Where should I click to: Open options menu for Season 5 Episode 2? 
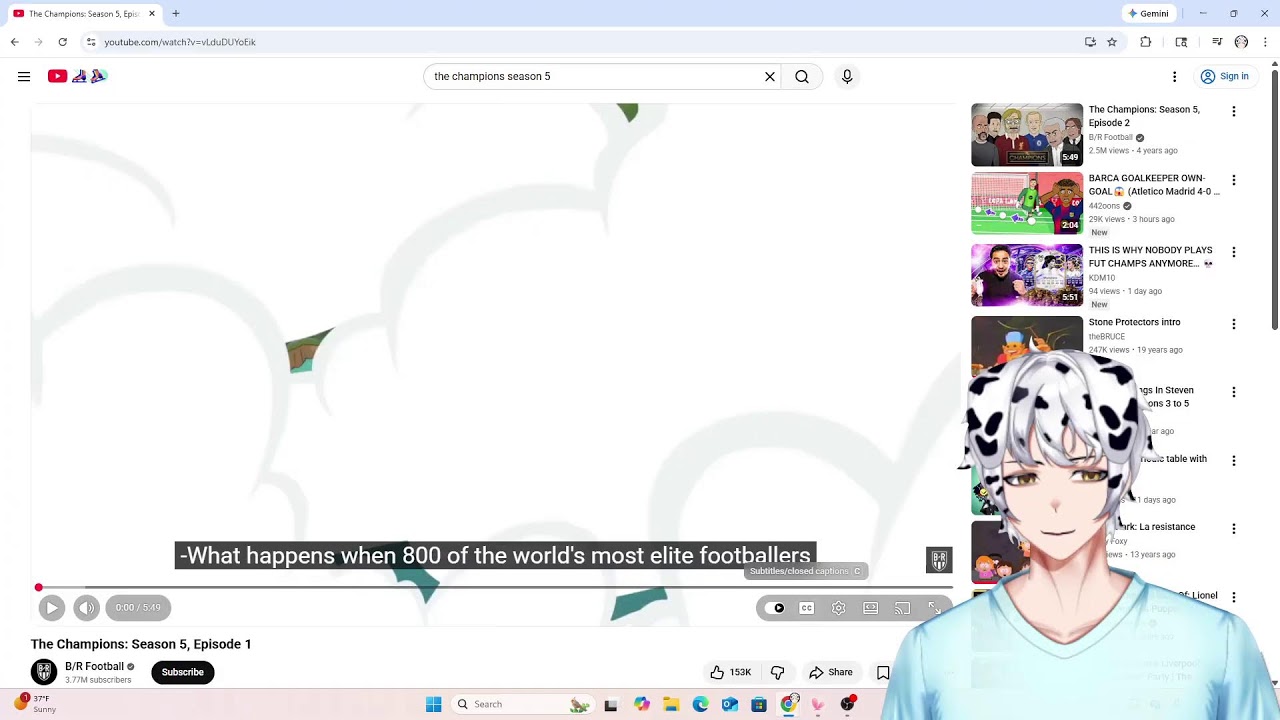pyautogui.click(x=1233, y=112)
